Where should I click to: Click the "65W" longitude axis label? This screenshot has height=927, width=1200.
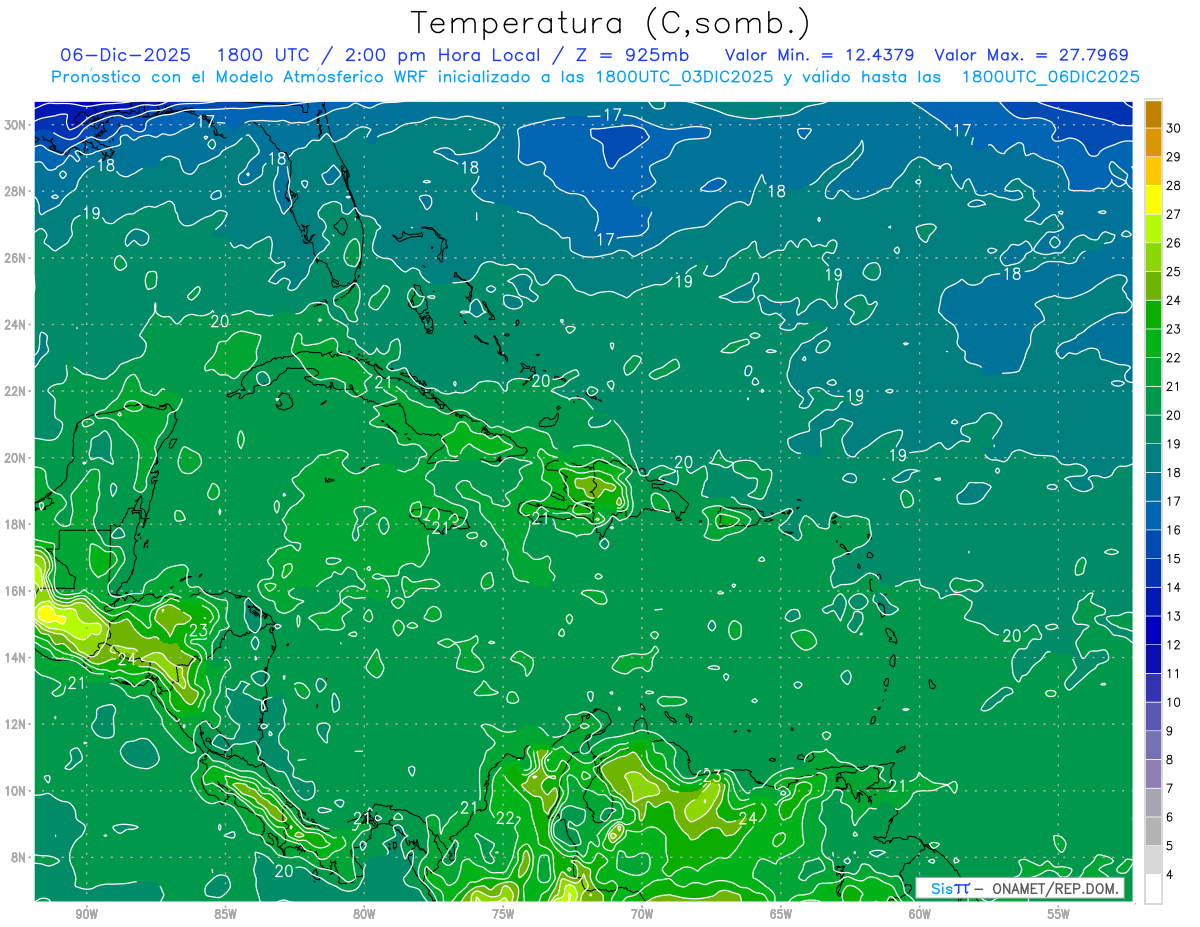781,914
